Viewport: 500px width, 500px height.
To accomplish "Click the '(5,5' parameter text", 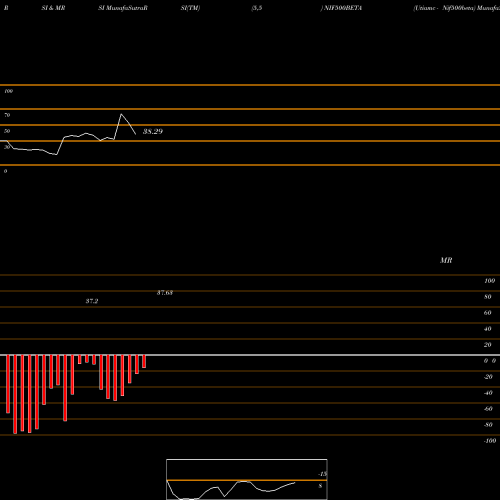I will pos(257,8).
